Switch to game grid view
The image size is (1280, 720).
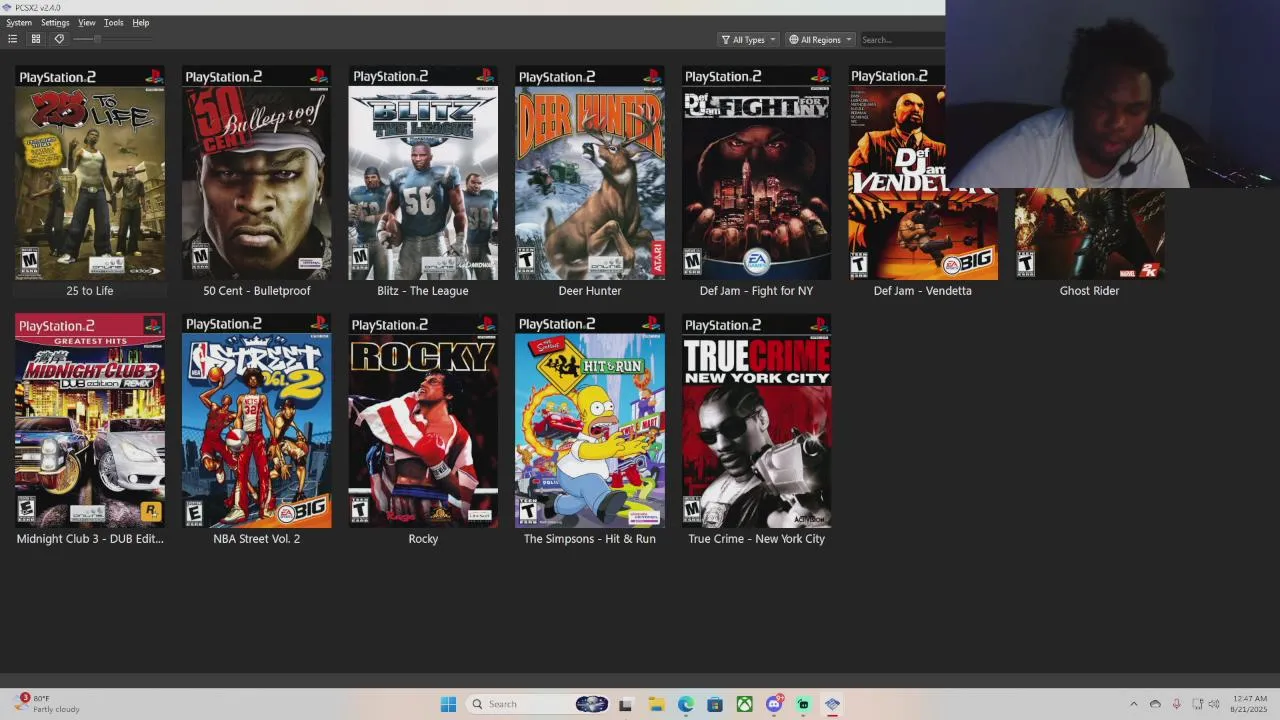36,39
